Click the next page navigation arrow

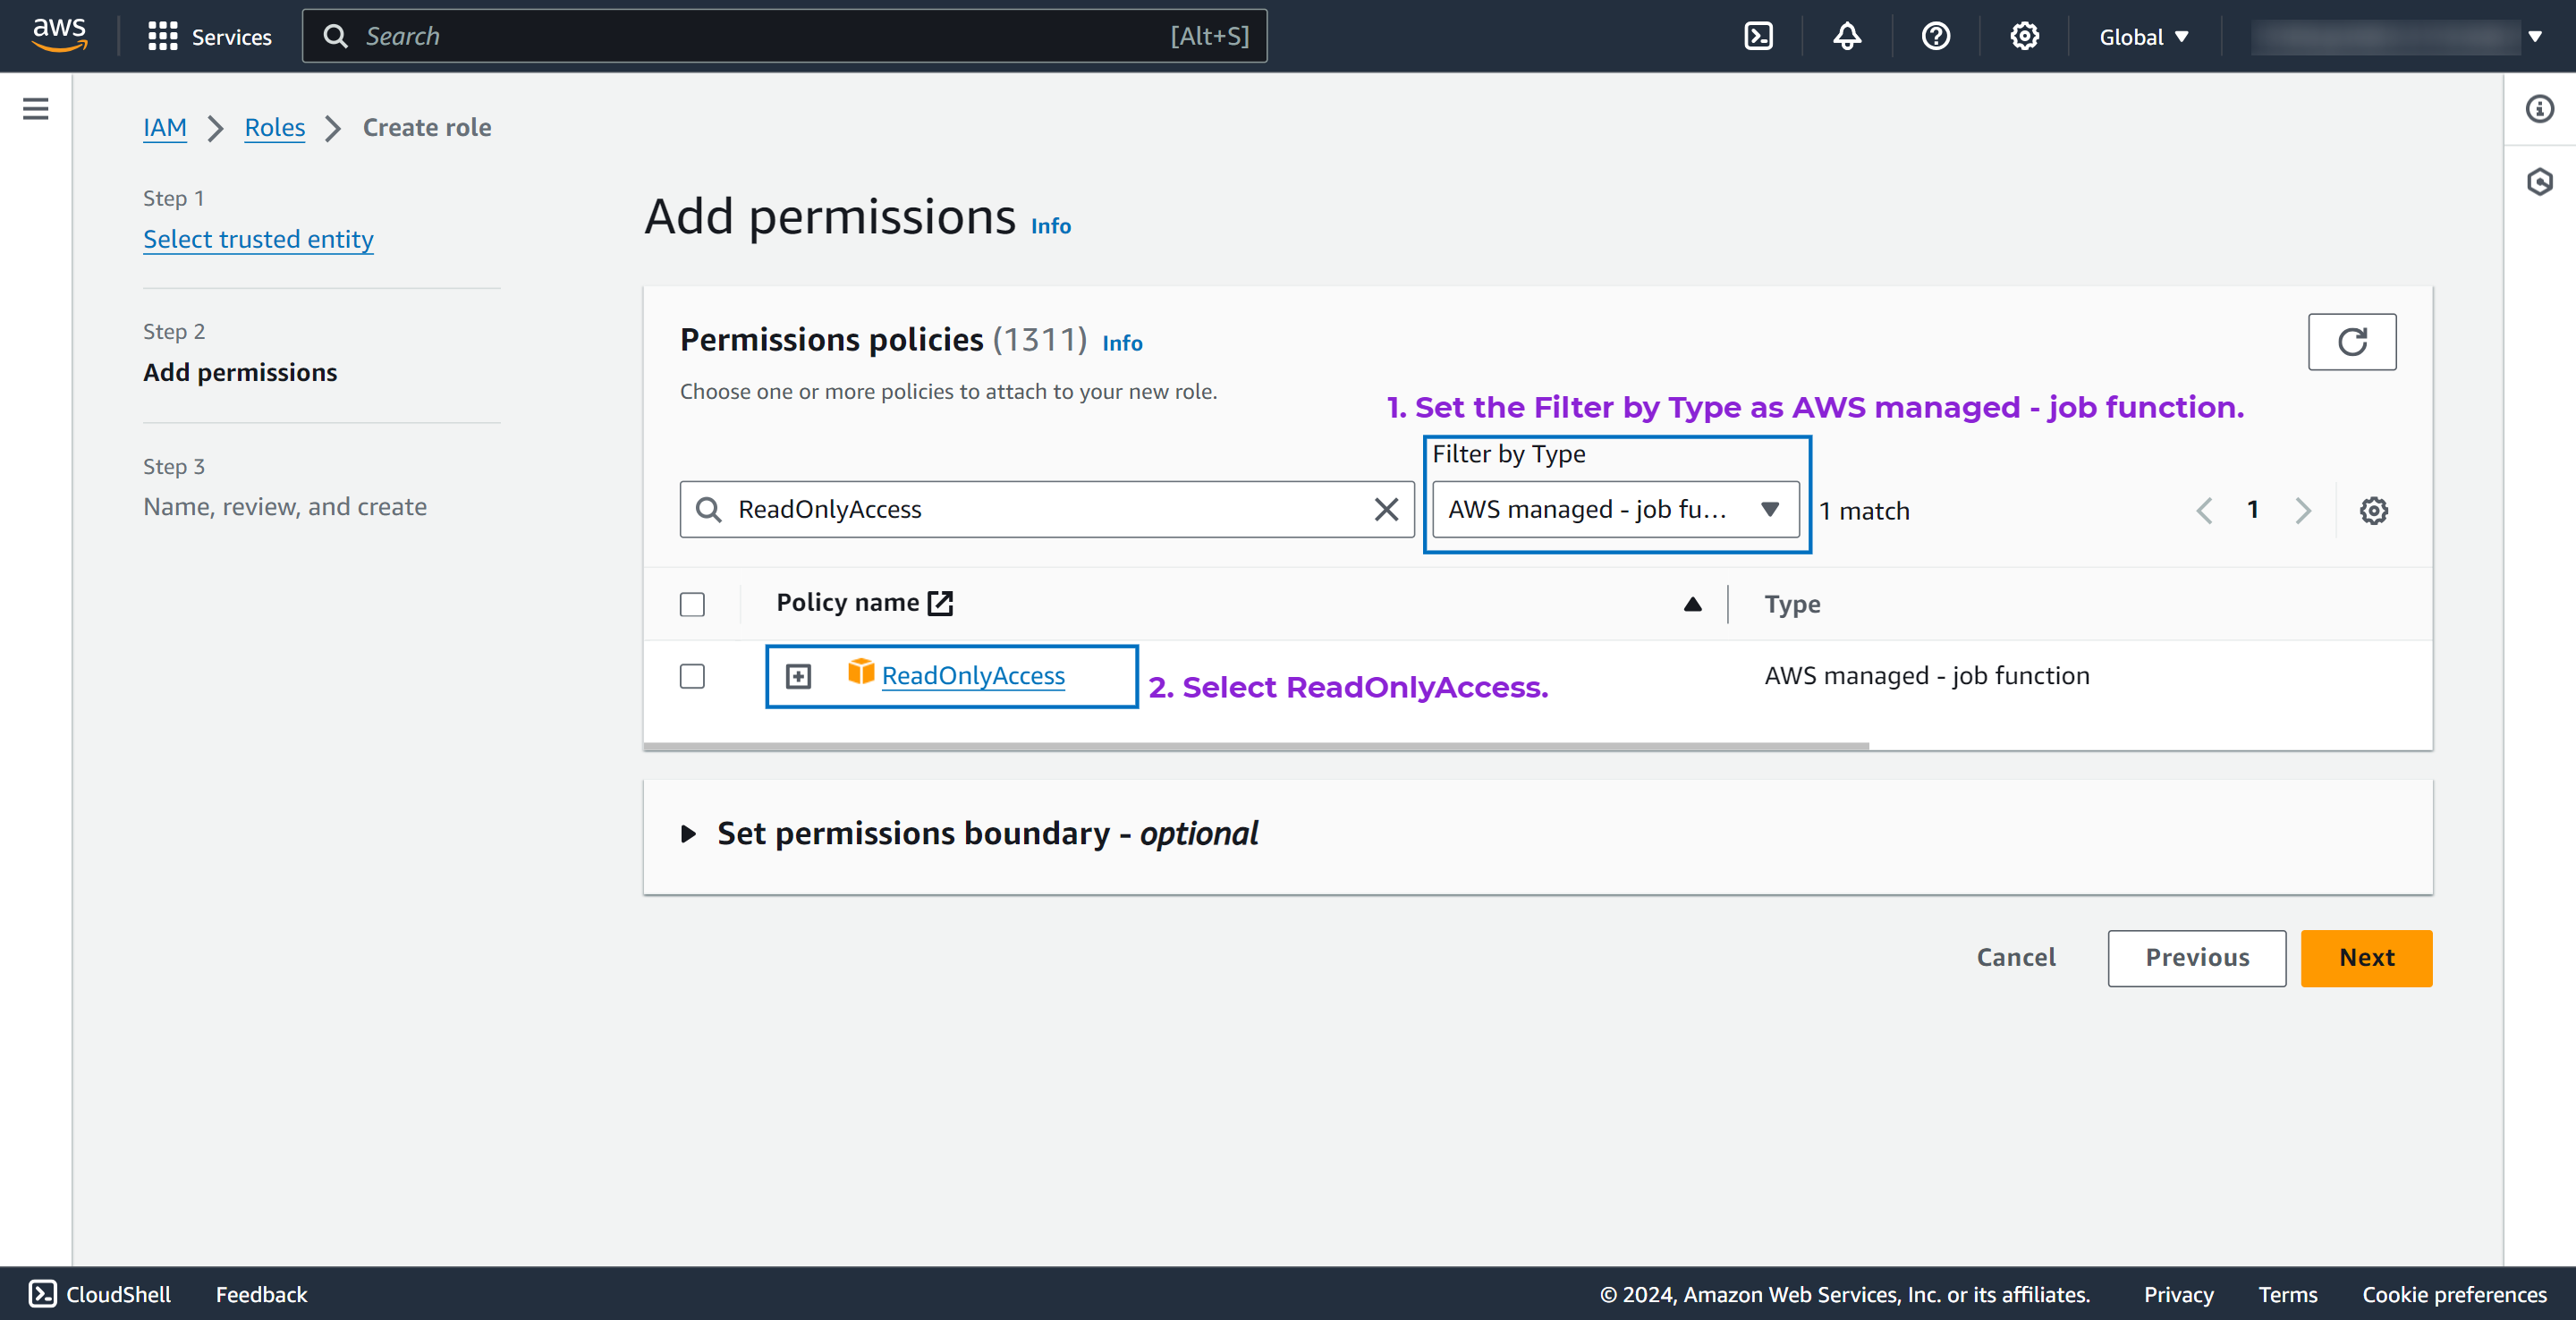tap(2307, 510)
